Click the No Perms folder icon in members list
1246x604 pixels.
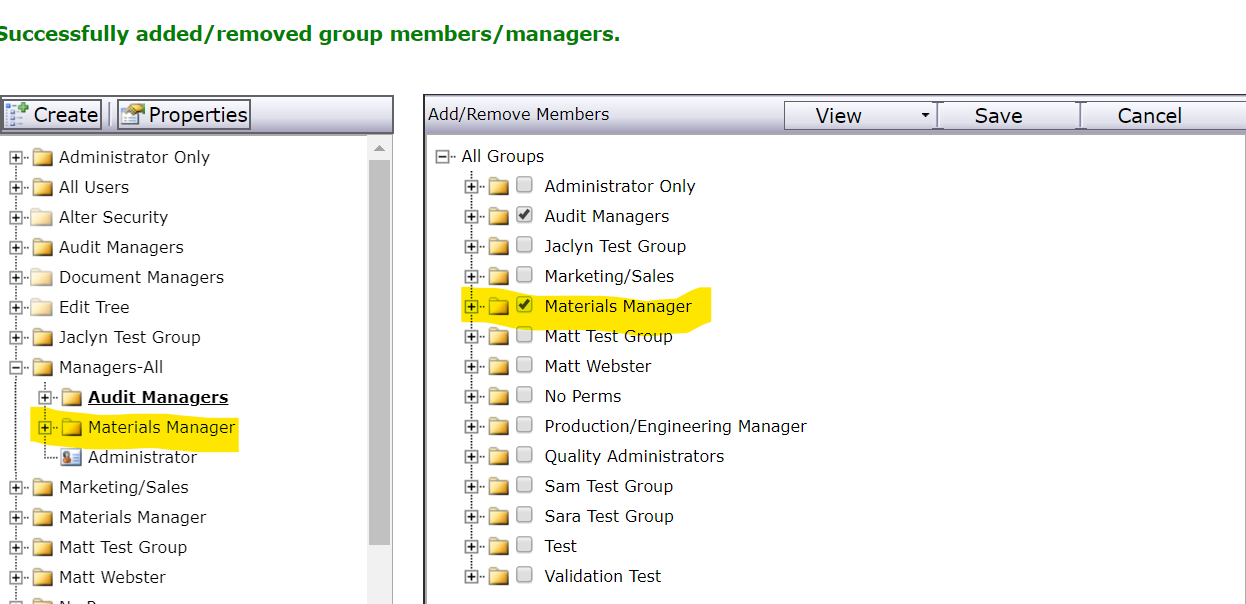(x=499, y=396)
